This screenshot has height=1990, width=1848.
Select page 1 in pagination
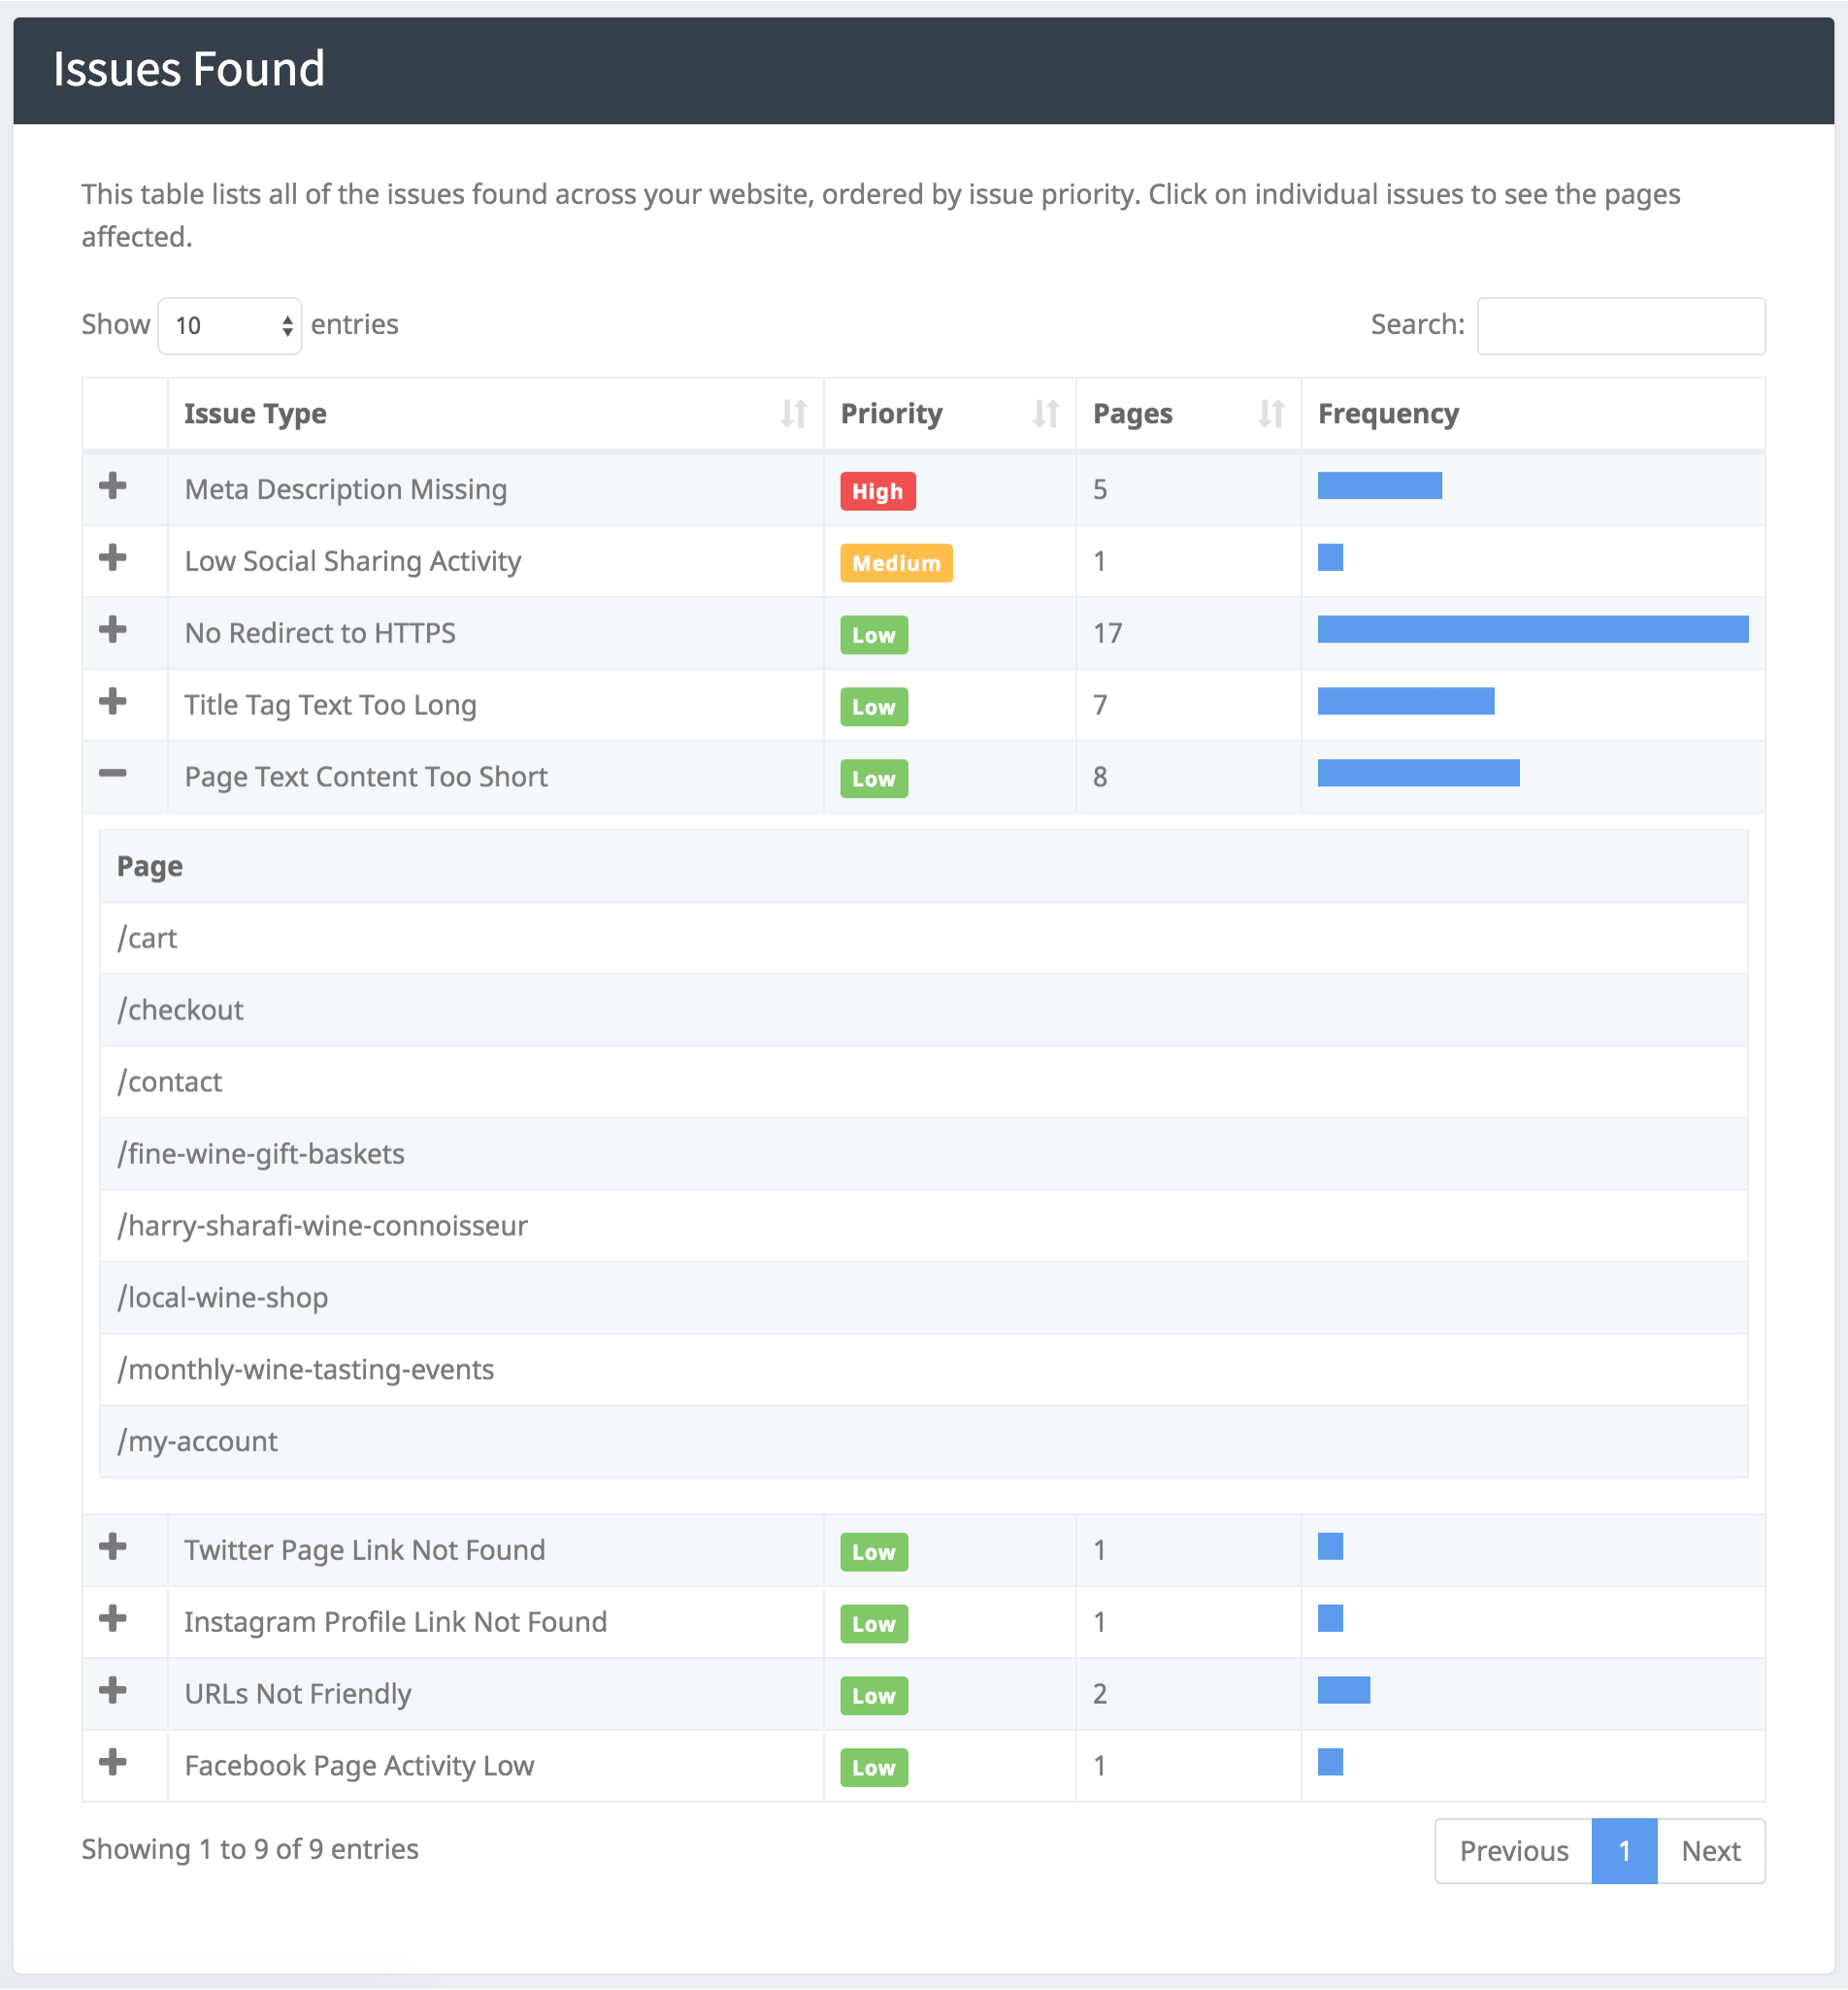coord(1623,1851)
